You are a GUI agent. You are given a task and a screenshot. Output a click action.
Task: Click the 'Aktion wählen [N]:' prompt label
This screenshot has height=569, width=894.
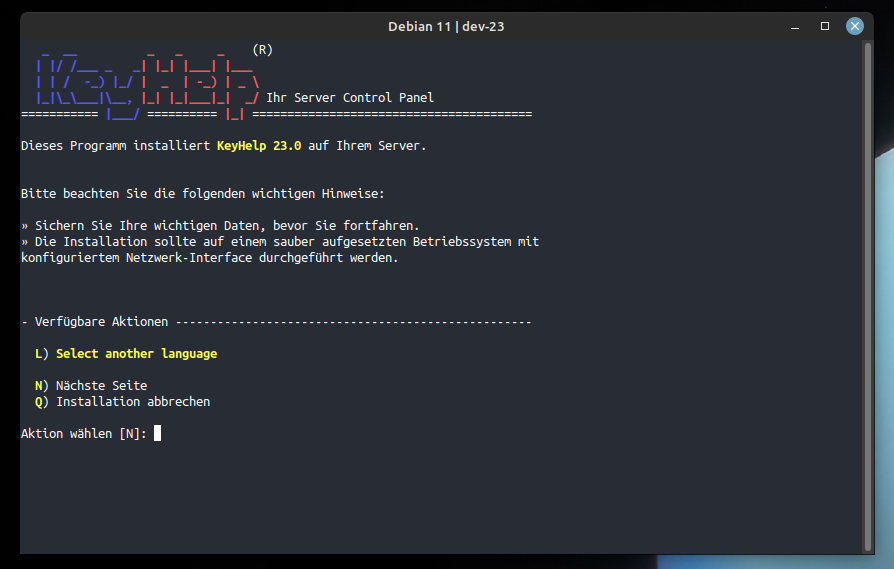(84, 434)
